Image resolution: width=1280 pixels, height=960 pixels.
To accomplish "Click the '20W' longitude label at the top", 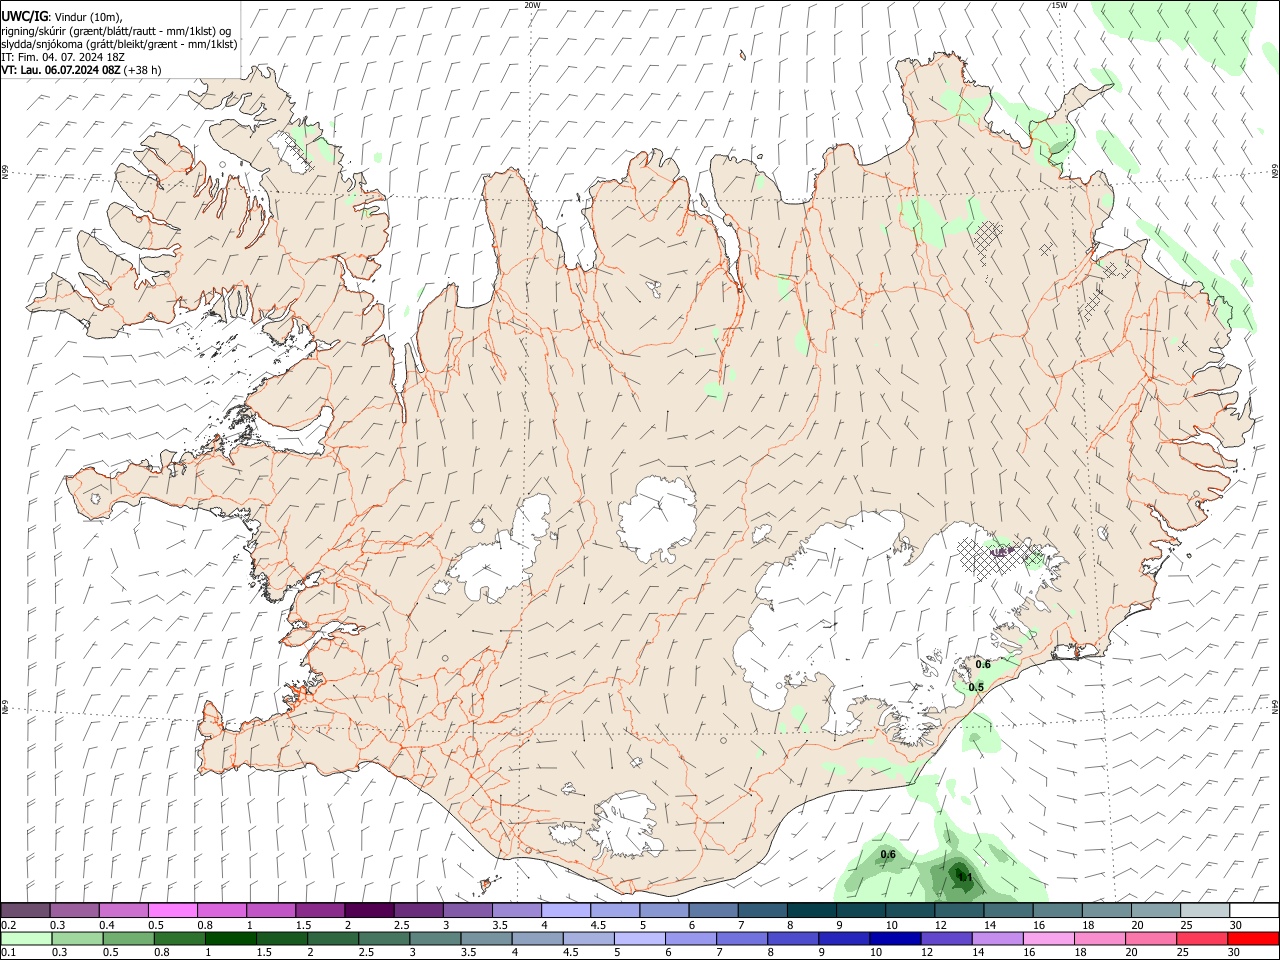I will (532, 5).
